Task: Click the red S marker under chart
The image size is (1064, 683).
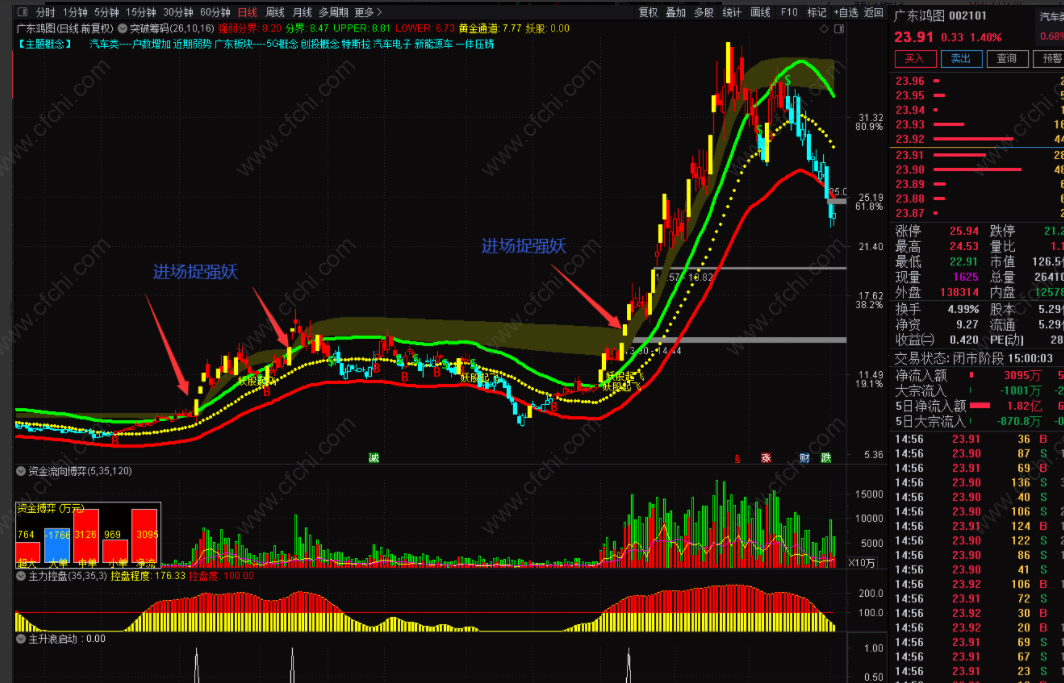Action: [737, 458]
